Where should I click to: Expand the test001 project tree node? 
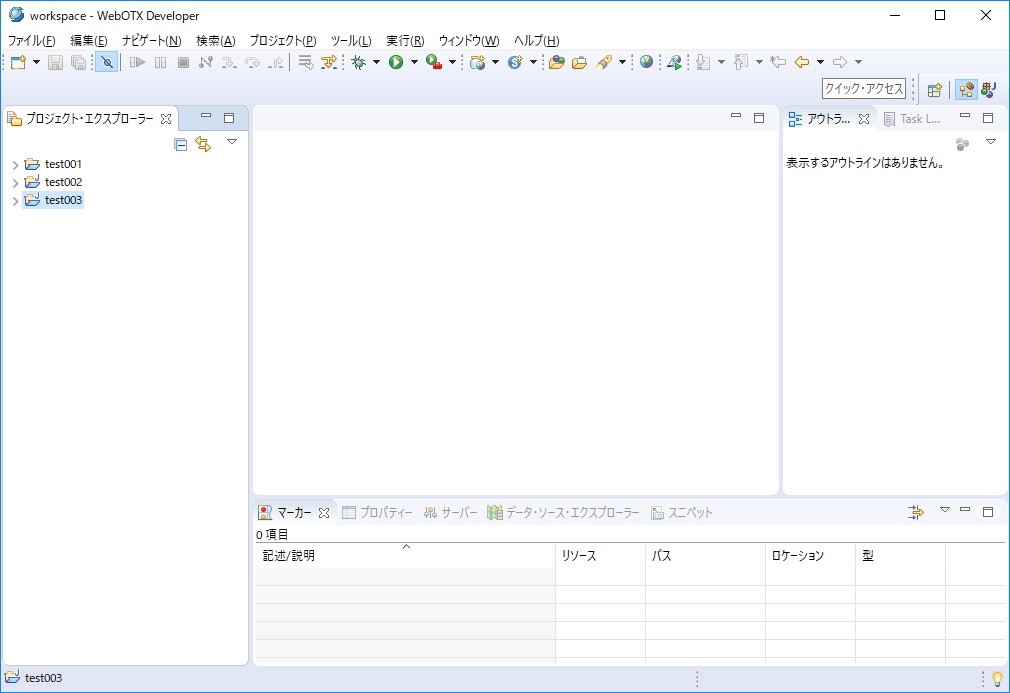pos(15,164)
